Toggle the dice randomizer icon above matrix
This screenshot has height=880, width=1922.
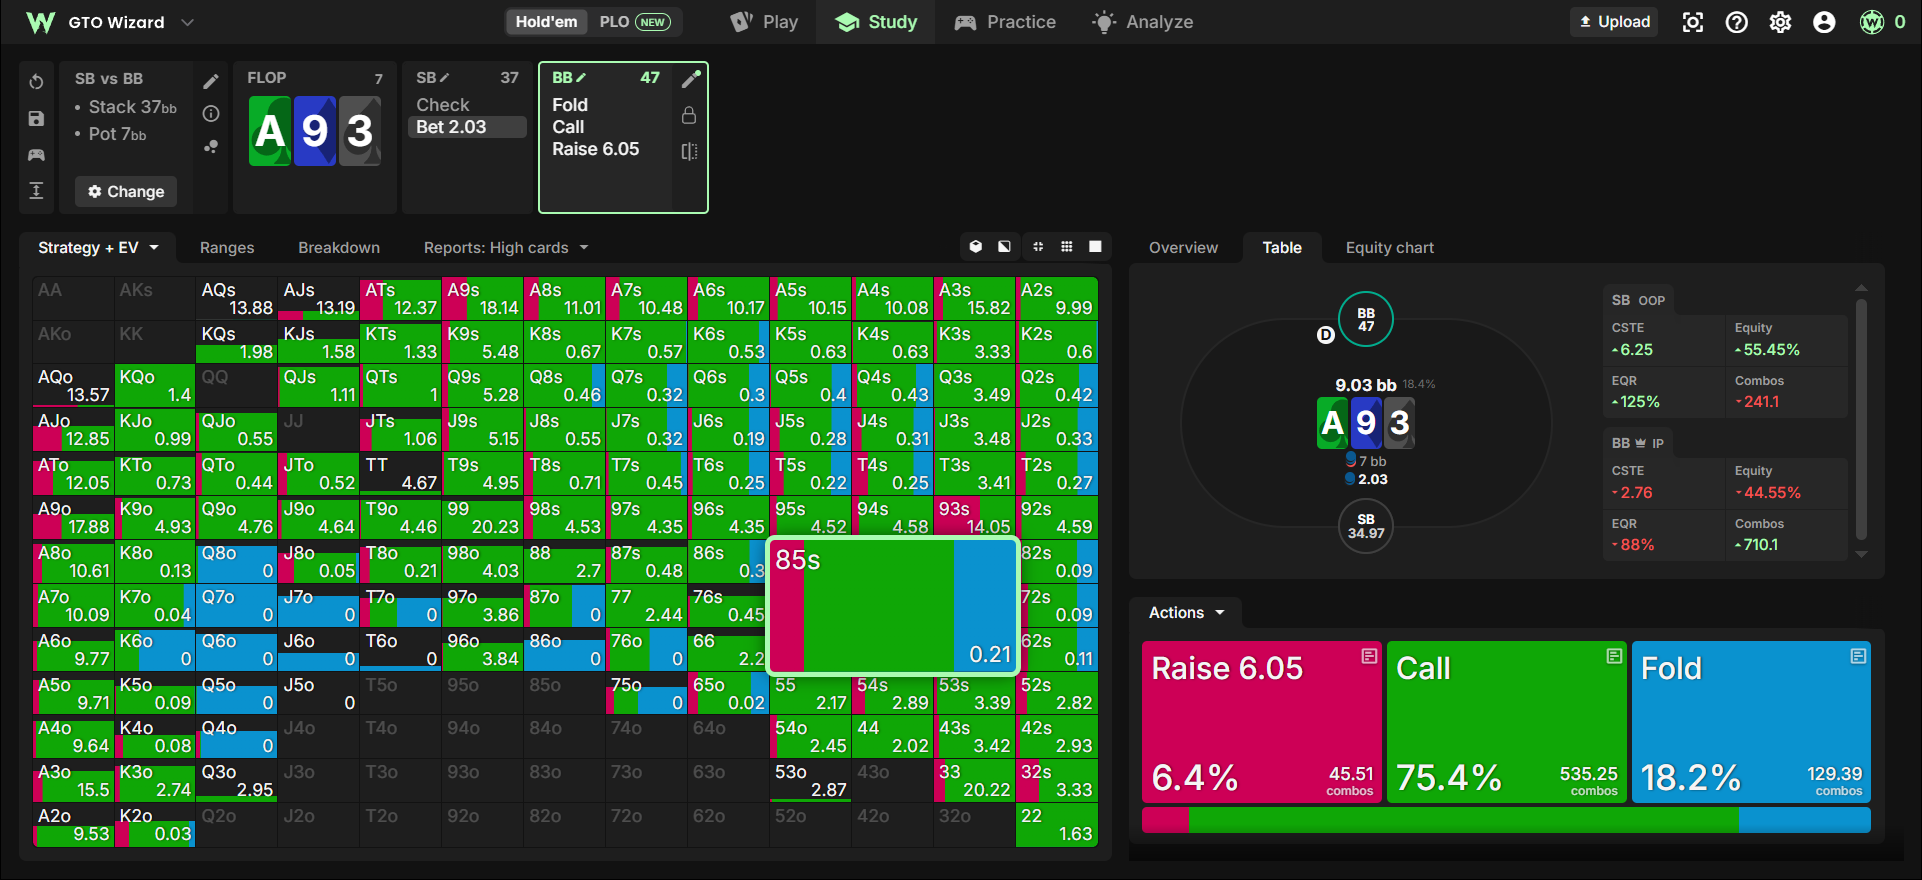tap(976, 246)
